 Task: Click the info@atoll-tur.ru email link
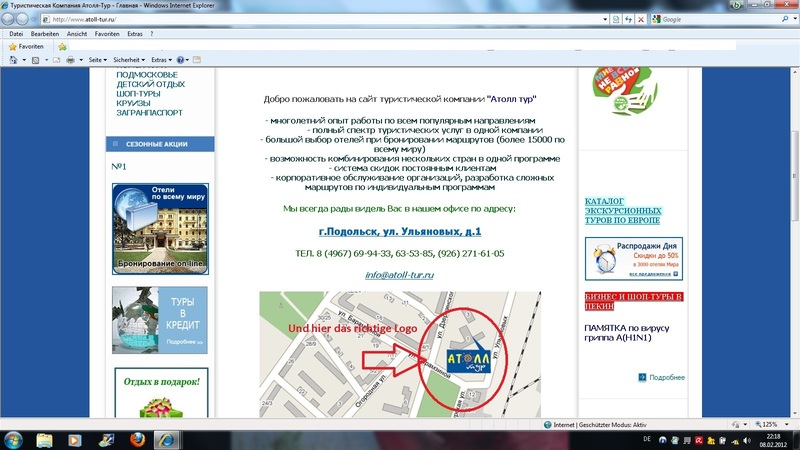point(399,275)
